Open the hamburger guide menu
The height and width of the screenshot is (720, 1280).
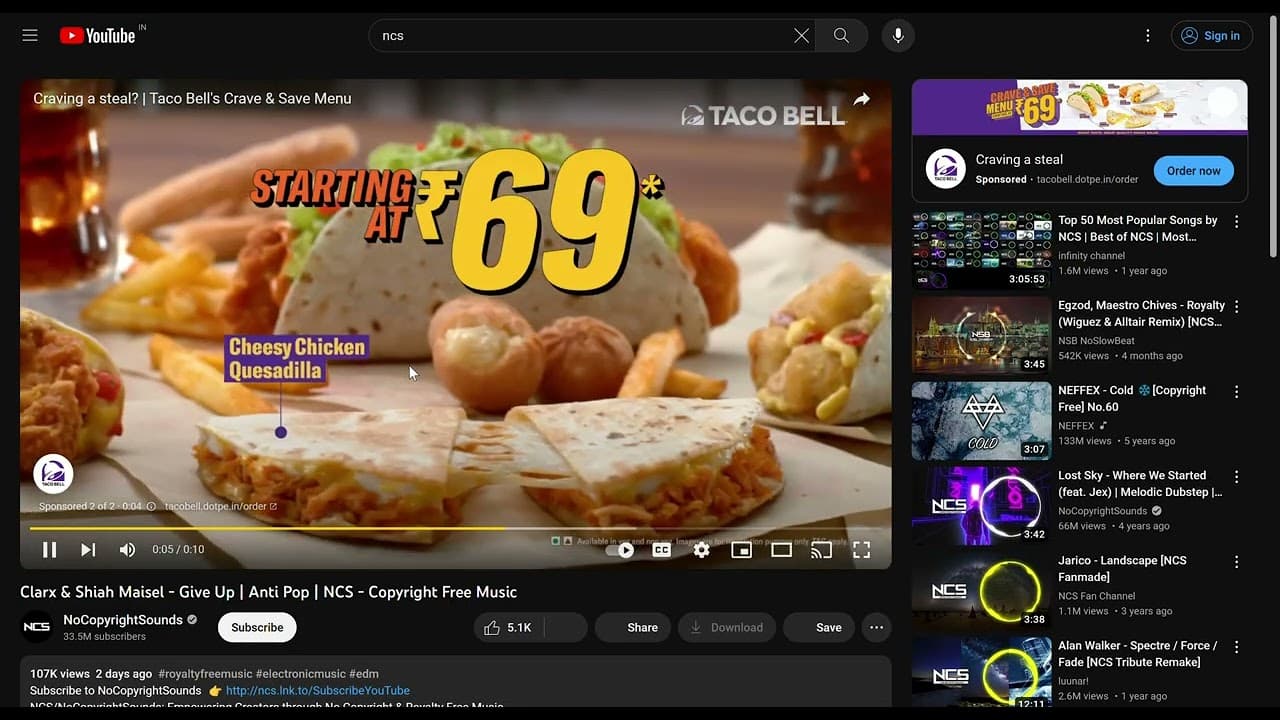[30, 35]
